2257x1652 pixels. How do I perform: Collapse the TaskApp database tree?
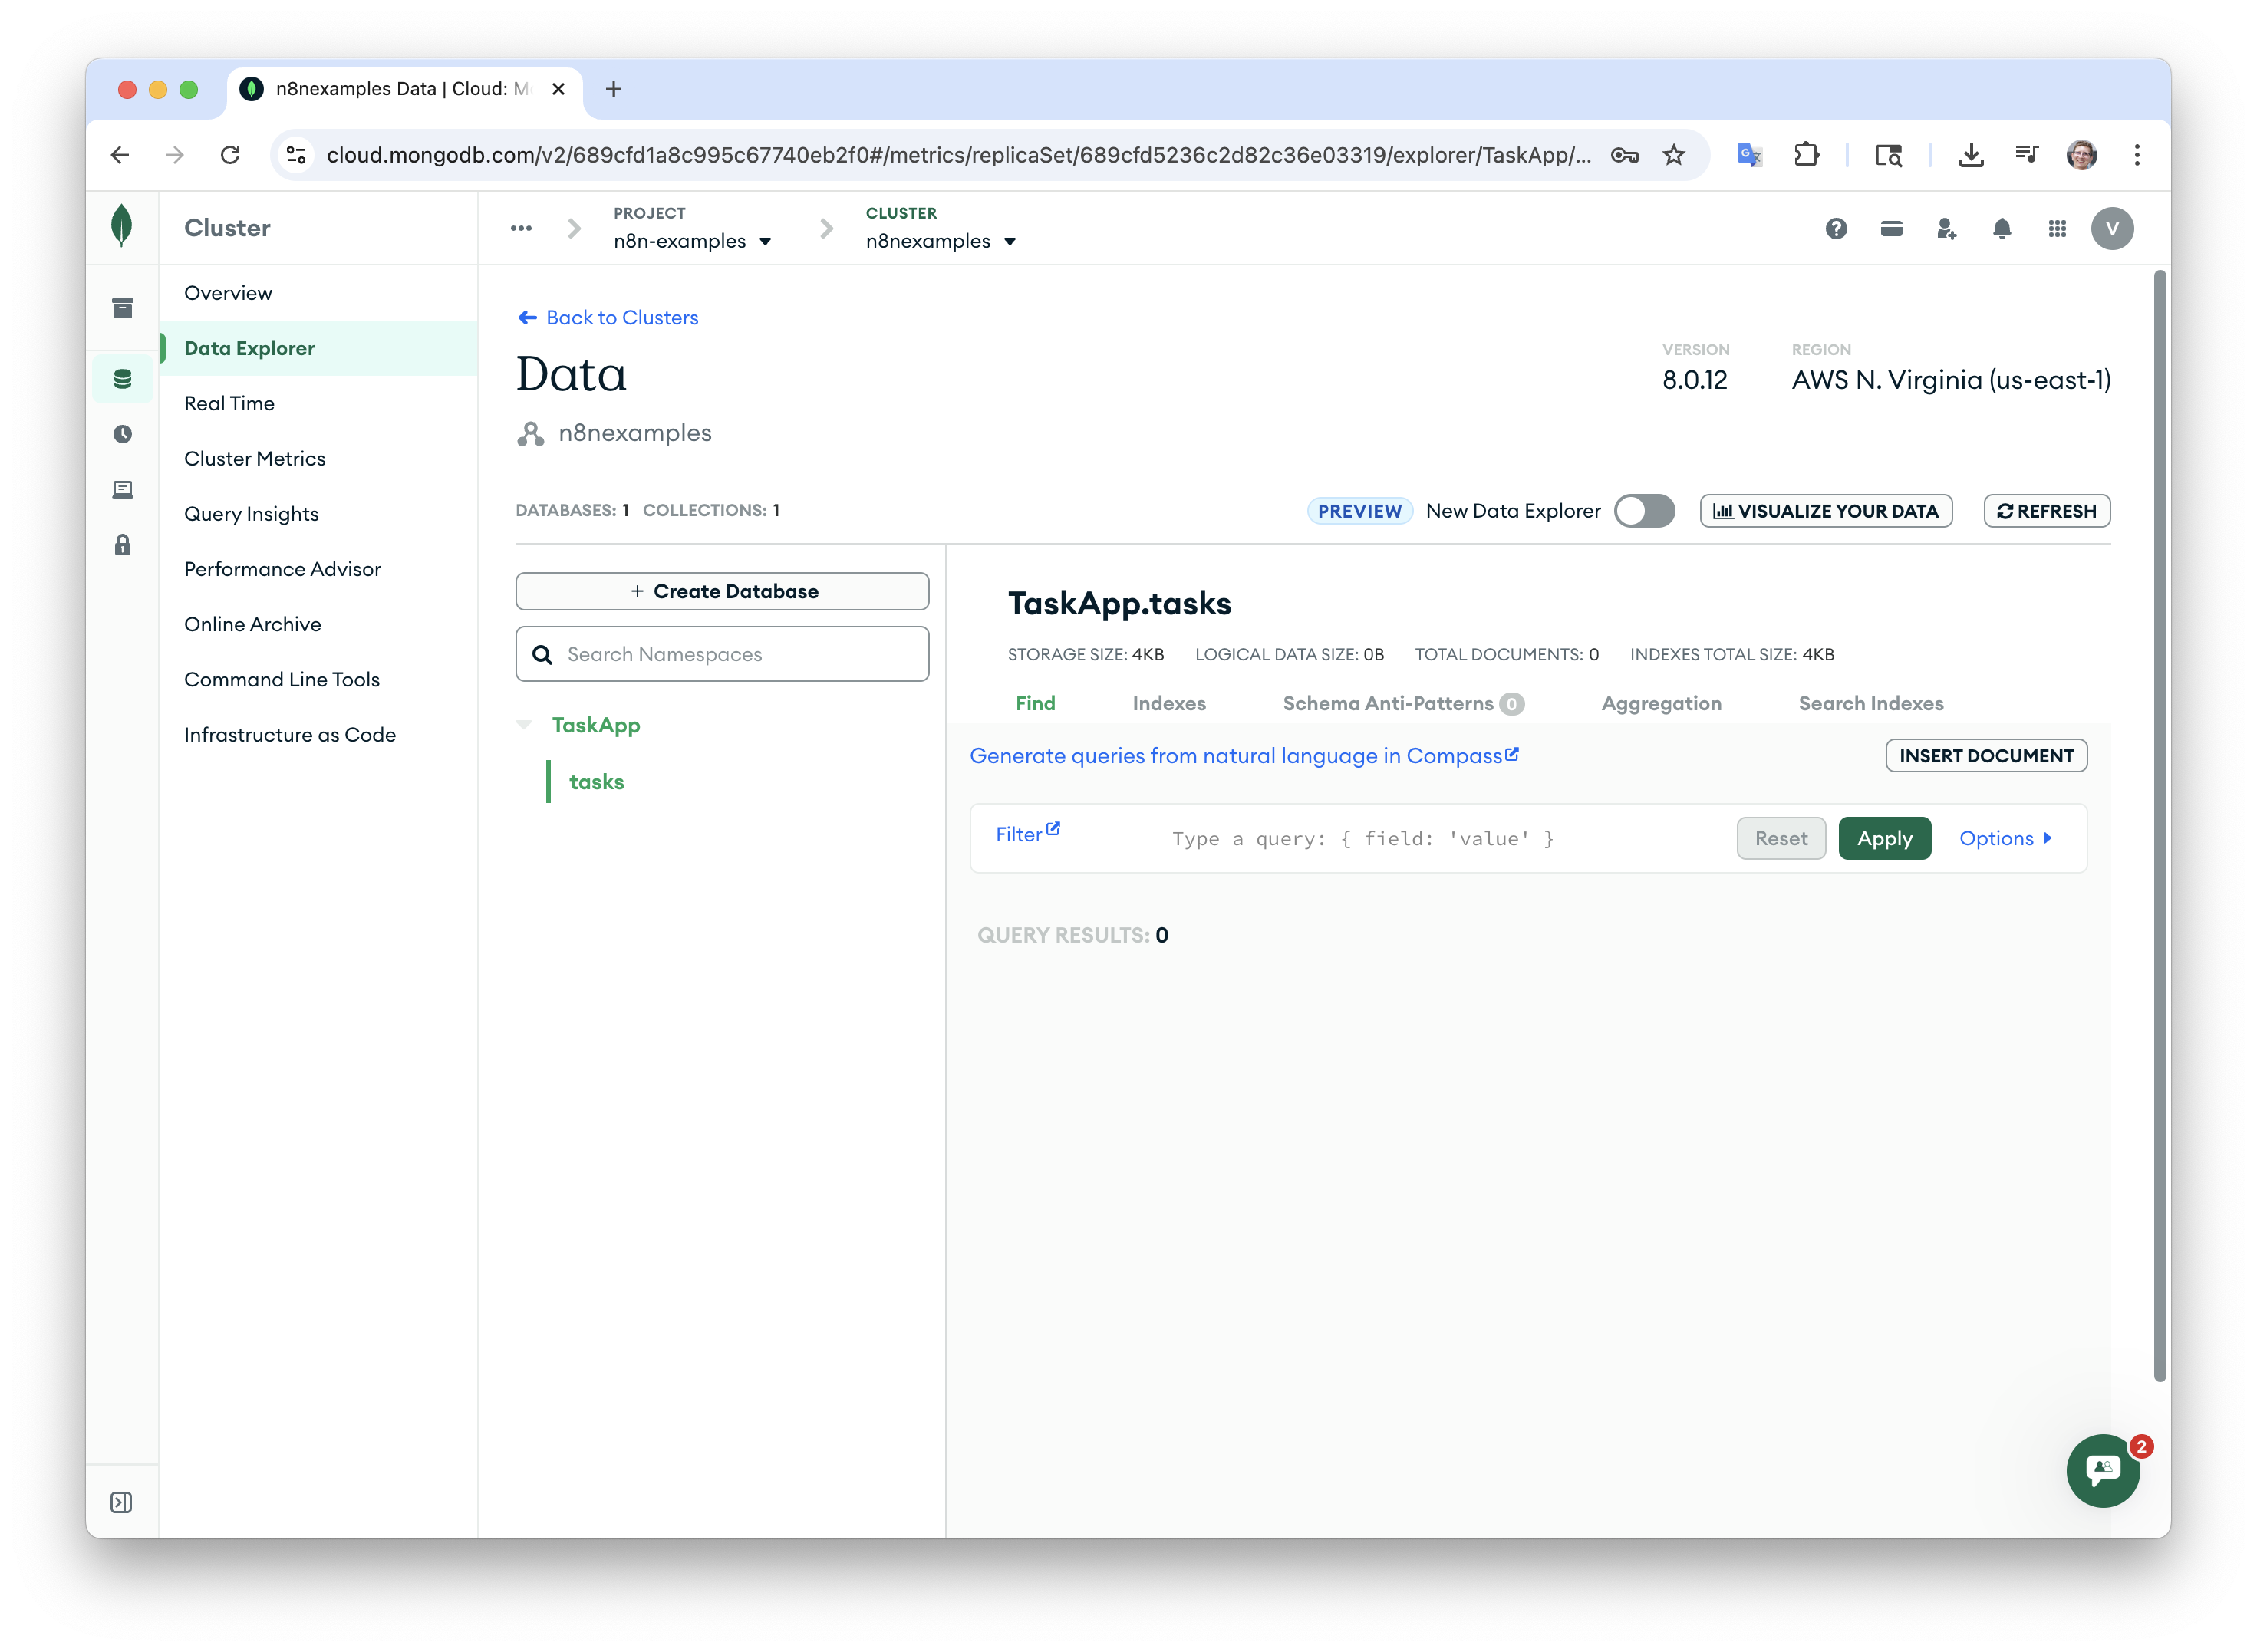[524, 725]
